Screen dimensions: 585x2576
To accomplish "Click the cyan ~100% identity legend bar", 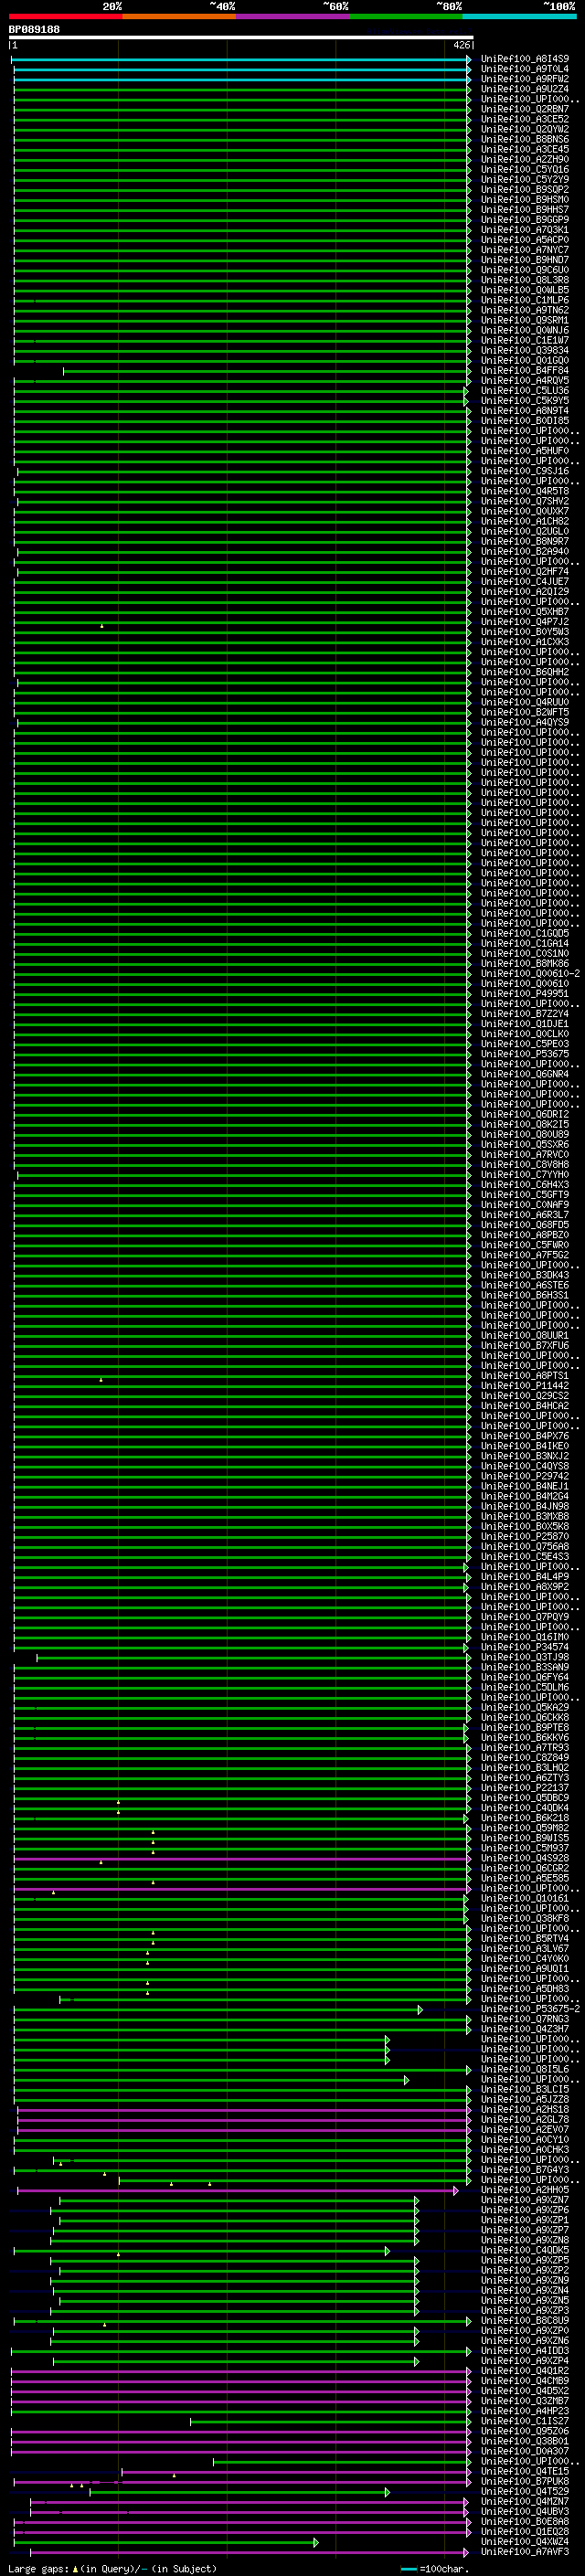I will [x=519, y=16].
